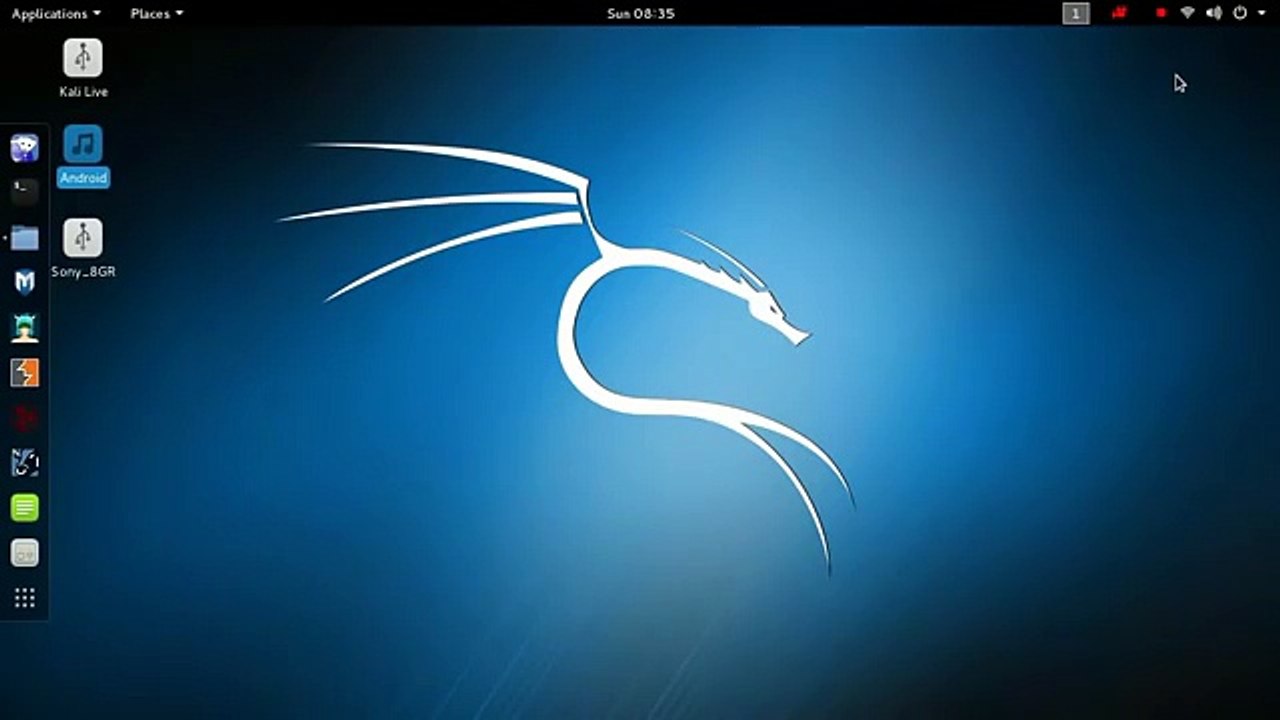
Task: Launch the dark red Maltego dock icon
Action: tap(25, 418)
